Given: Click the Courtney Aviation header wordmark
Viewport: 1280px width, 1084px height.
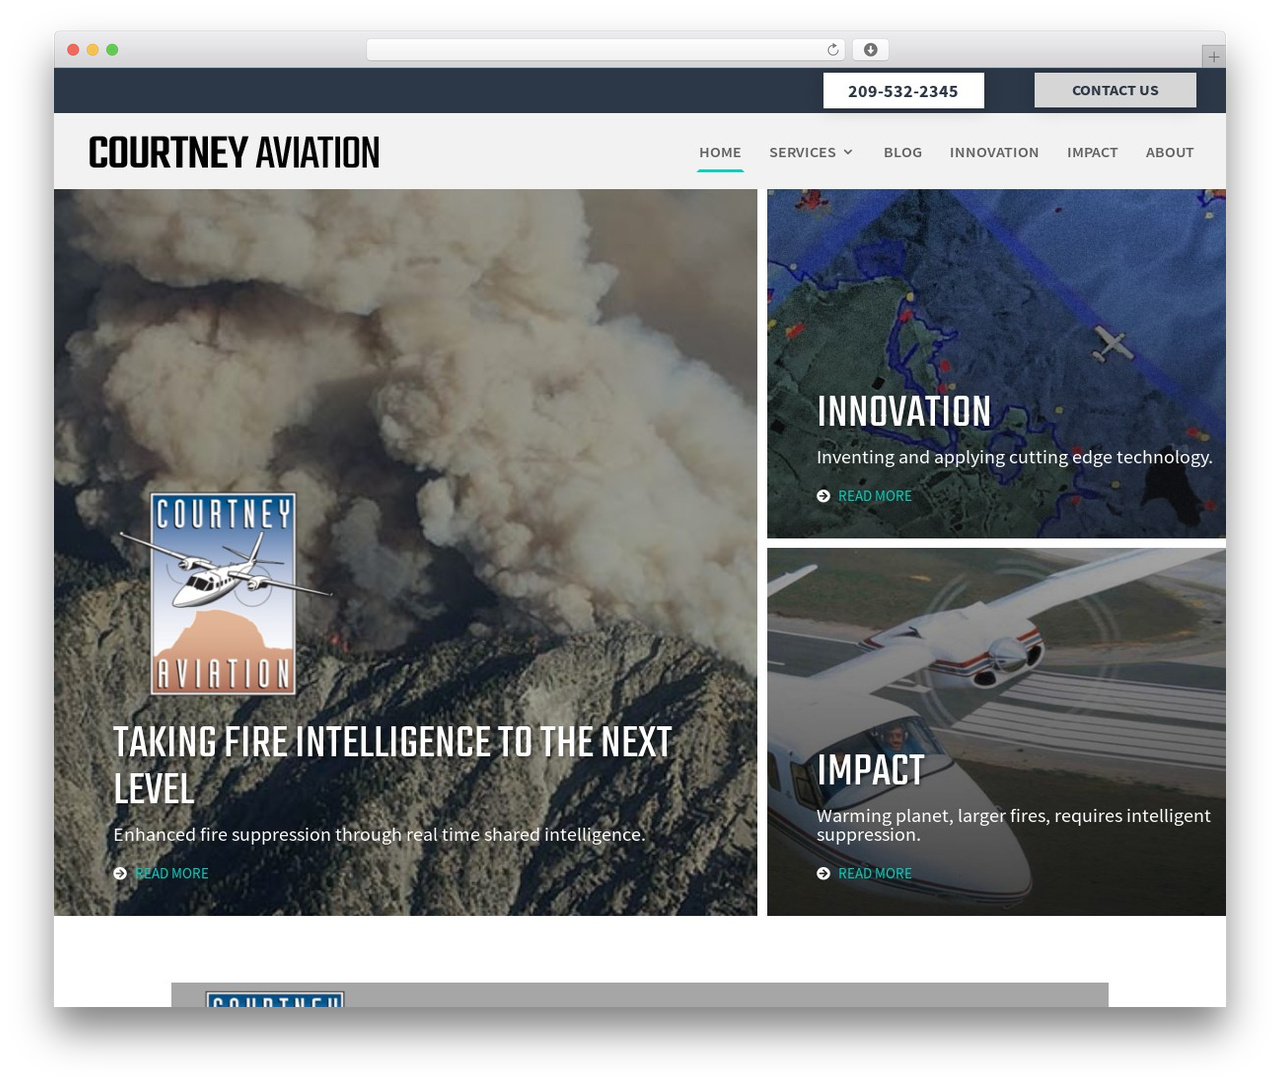Looking at the screenshot, I should [234, 153].
